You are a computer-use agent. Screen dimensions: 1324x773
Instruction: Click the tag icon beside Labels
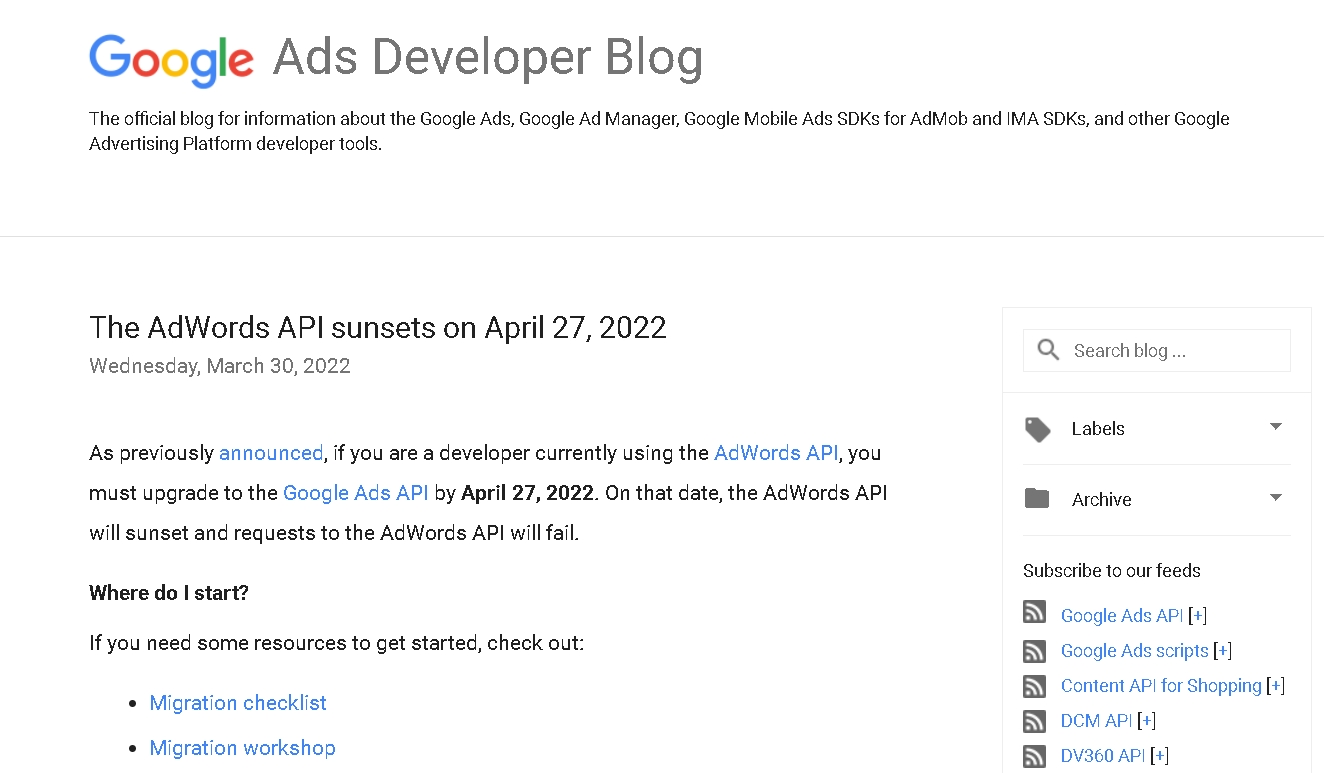pyautogui.click(x=1037, y=428)
